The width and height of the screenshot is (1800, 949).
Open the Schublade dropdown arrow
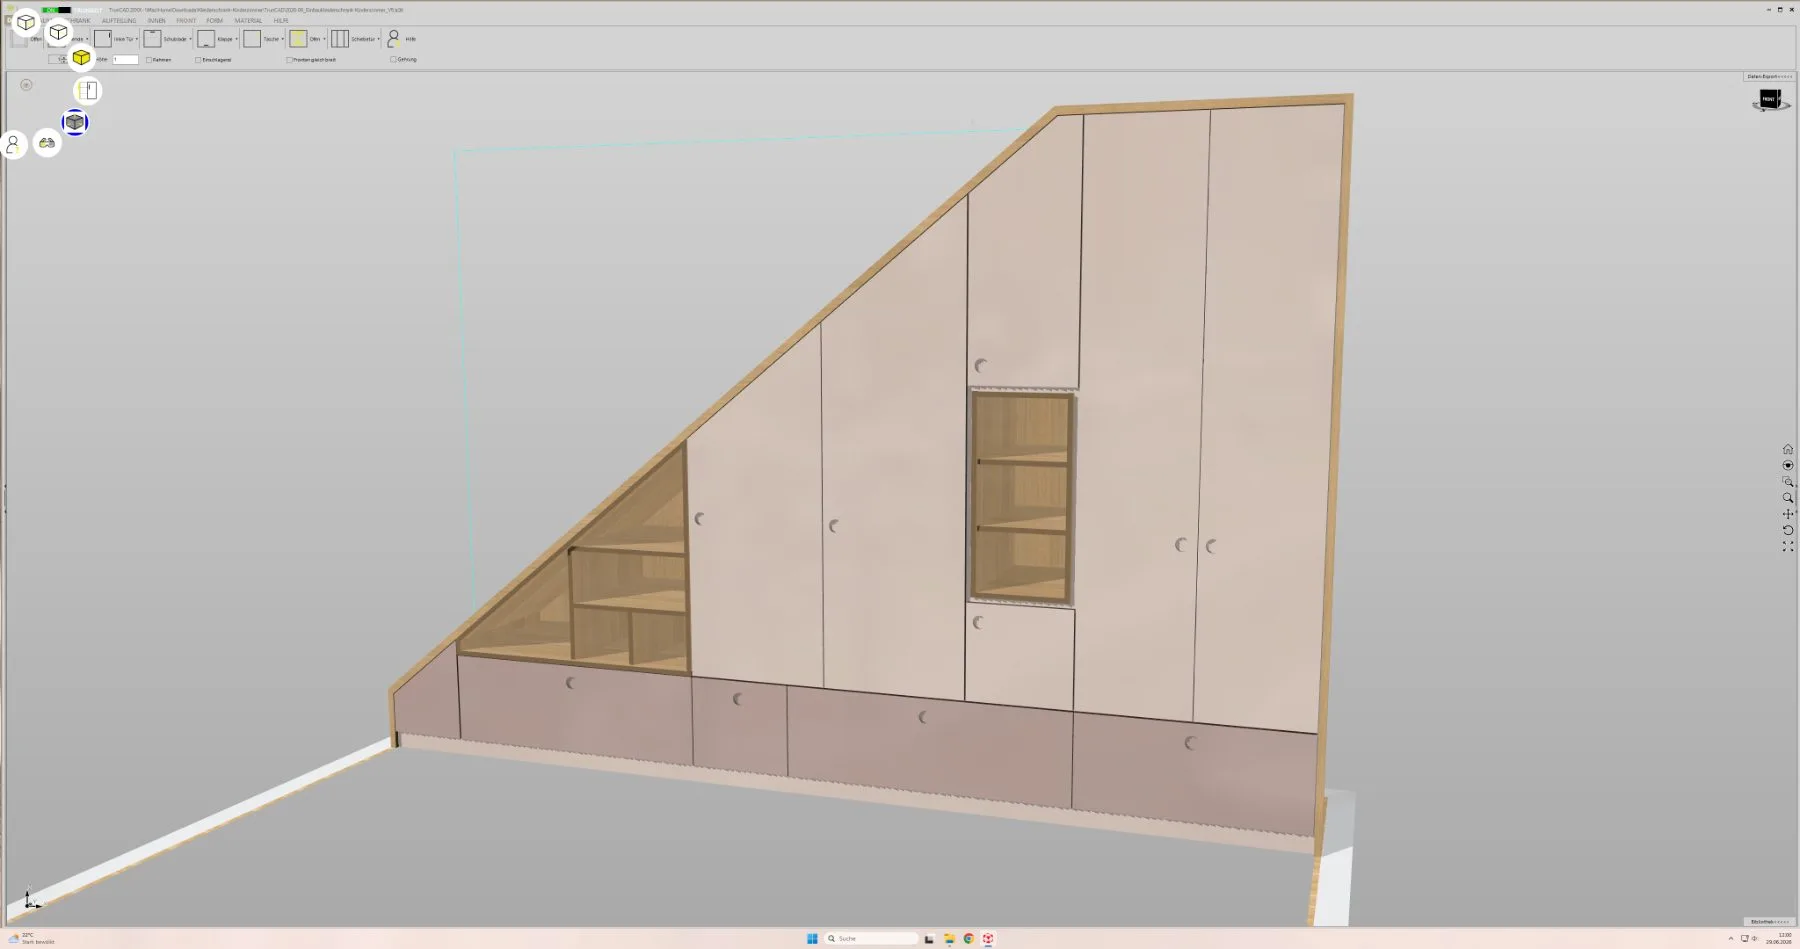pos(191,39)
